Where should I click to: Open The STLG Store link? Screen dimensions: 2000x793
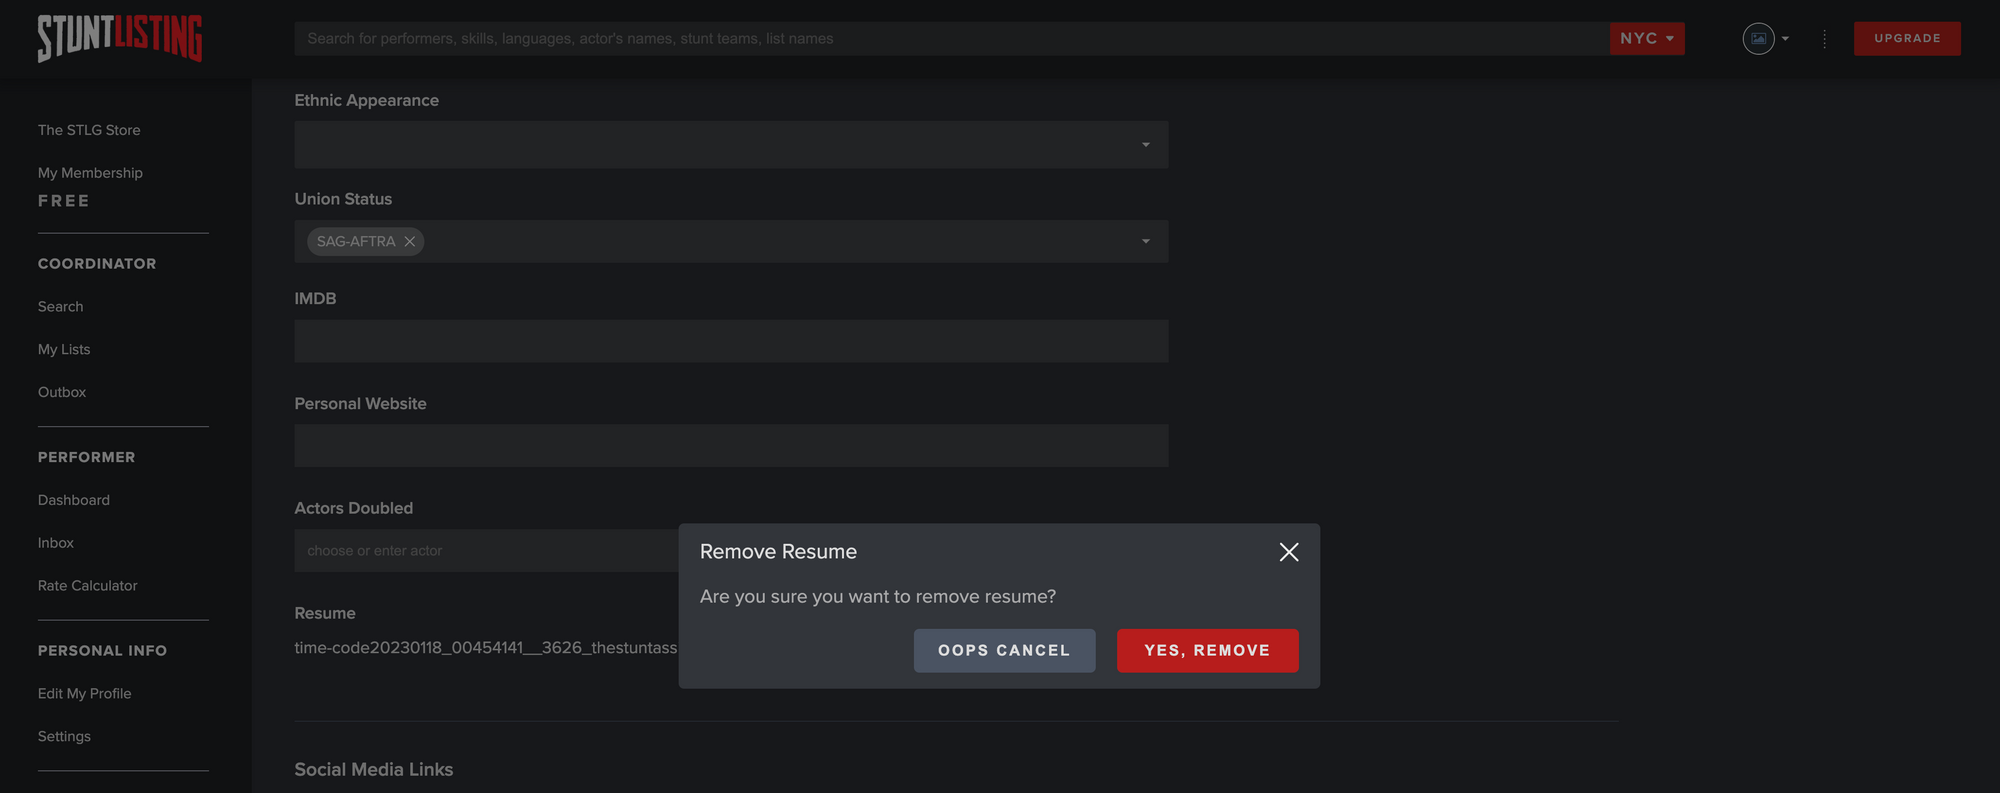pyautogui.click(x=89, y=130)
